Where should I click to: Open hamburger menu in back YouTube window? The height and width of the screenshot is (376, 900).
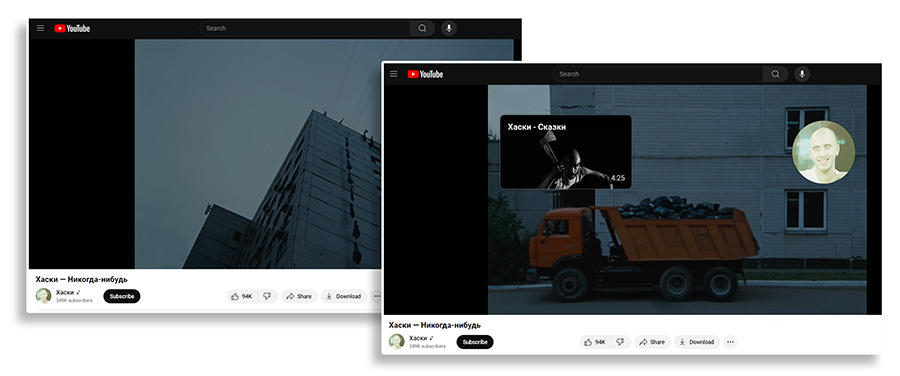(40, 28)
